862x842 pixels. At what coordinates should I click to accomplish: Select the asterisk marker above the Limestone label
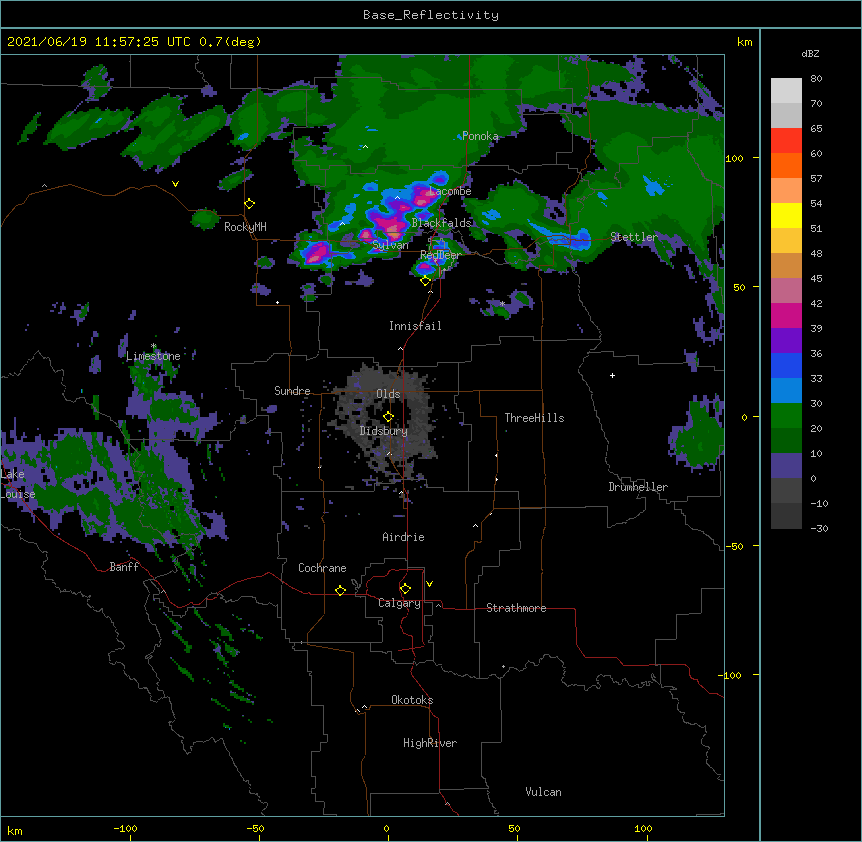point(153,346)
